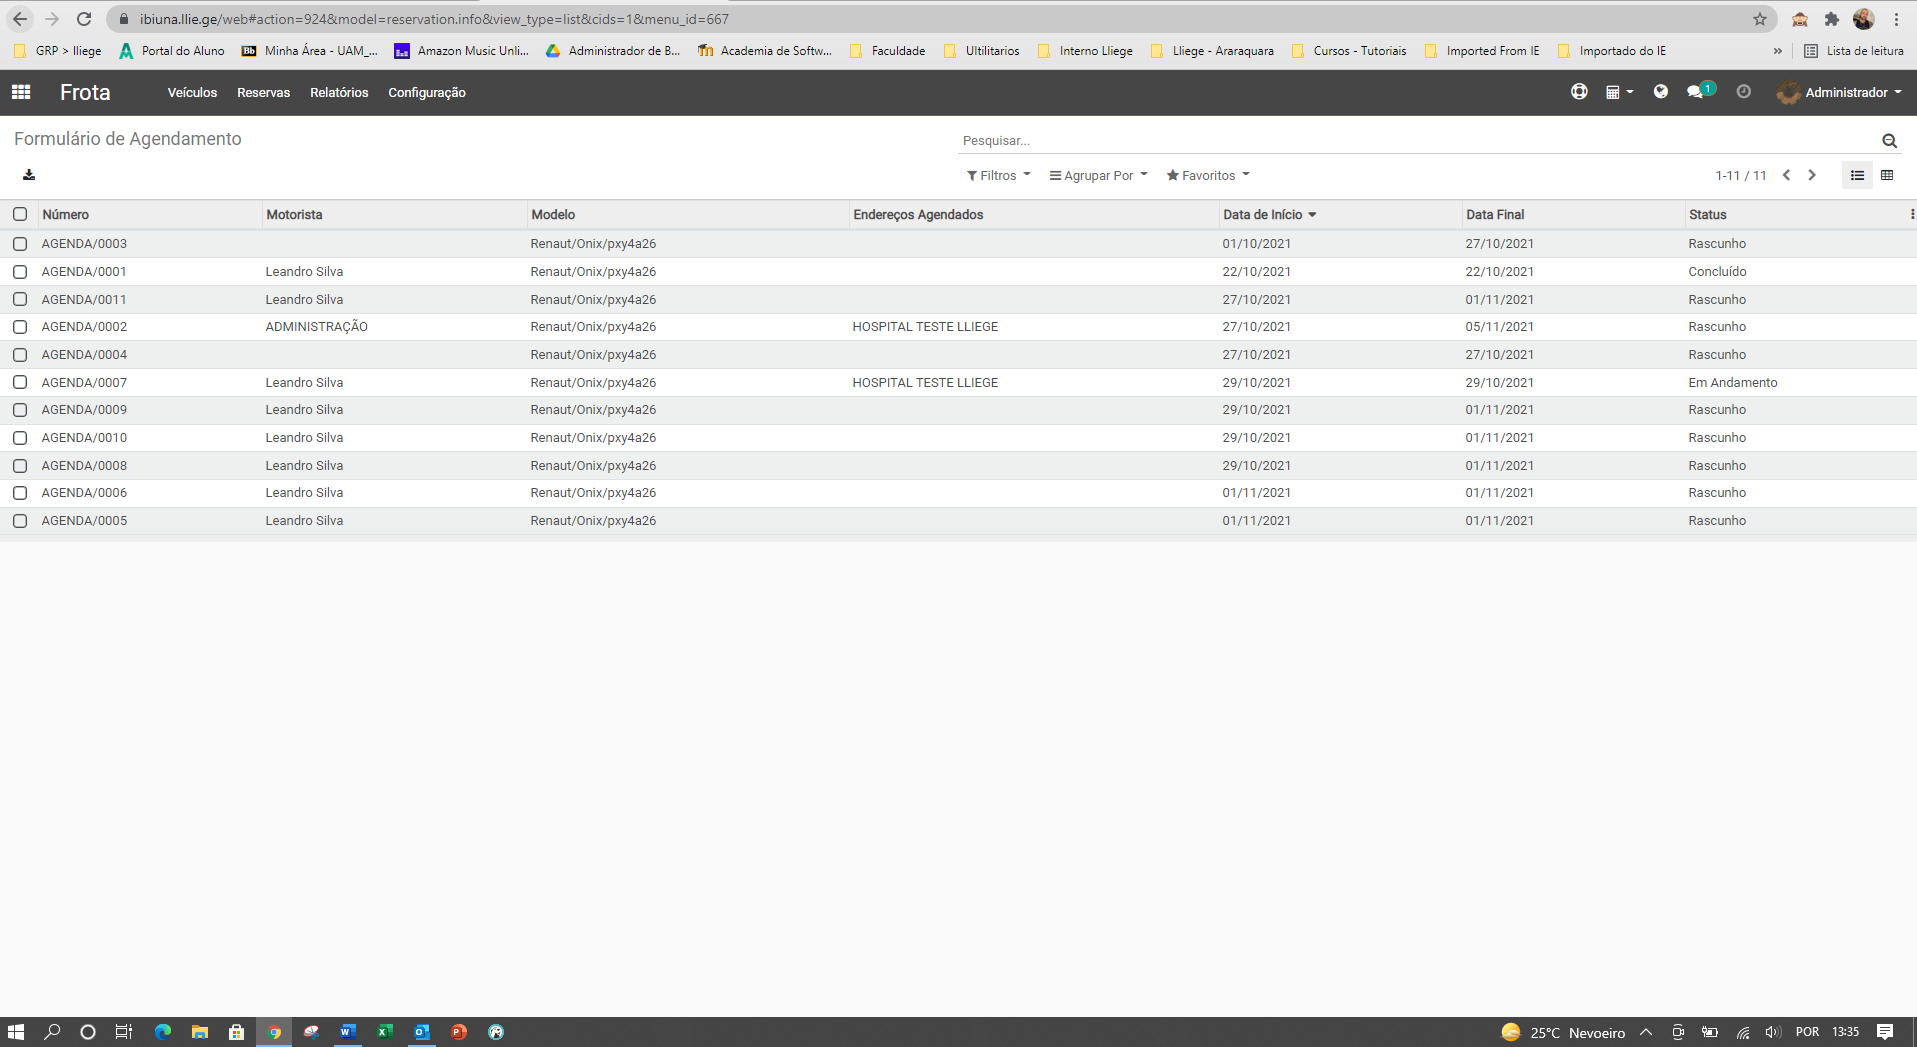Sort by Data de Início column
The width and height of the screenshot is (1917, 1047).
[x=1263, y=214]
